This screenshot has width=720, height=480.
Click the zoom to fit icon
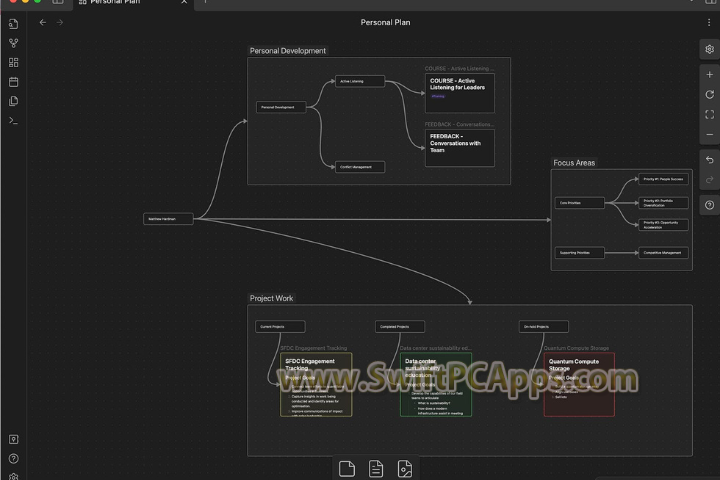tap(709, 114)
